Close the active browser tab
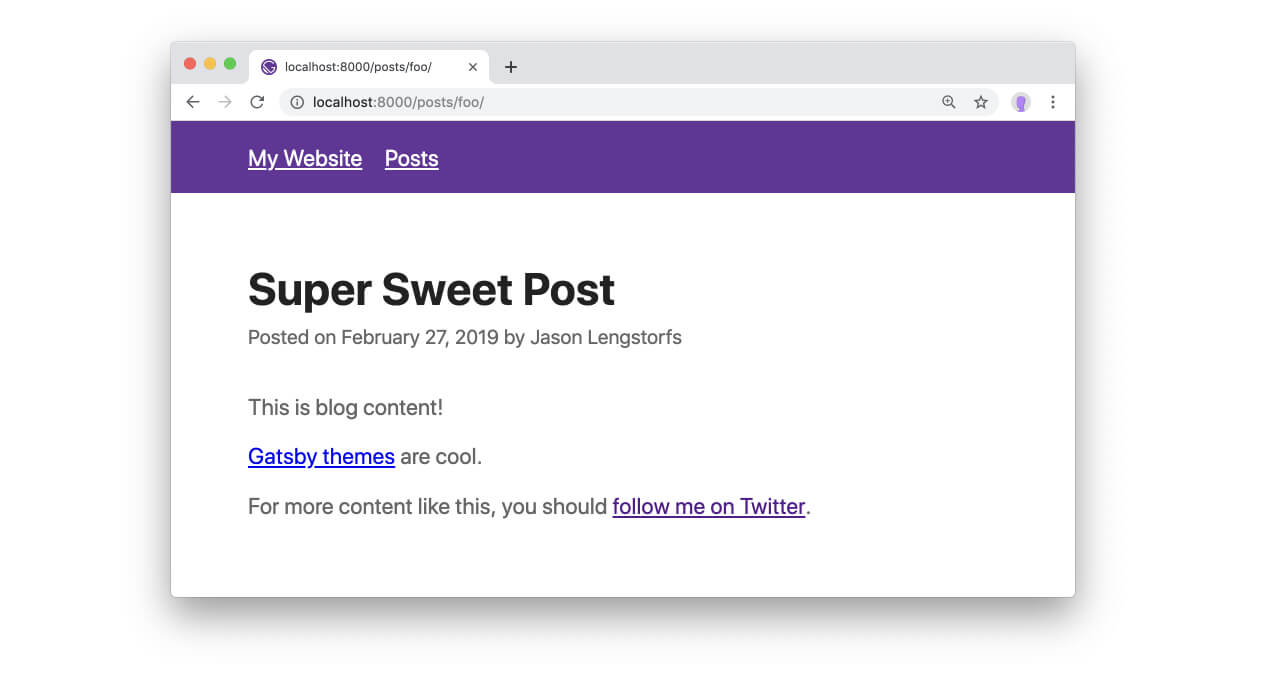Screen dimensions: 1280x686 pos(472,67)
